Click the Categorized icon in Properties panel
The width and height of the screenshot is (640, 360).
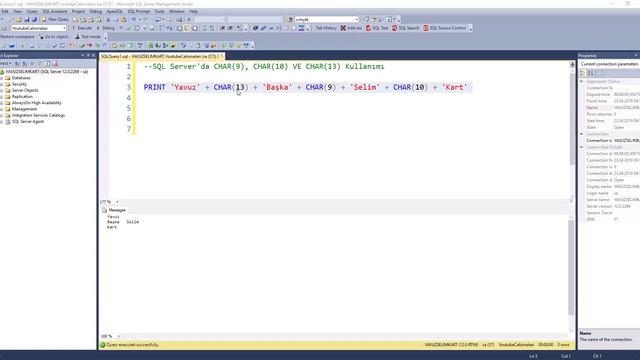point(582,73)
